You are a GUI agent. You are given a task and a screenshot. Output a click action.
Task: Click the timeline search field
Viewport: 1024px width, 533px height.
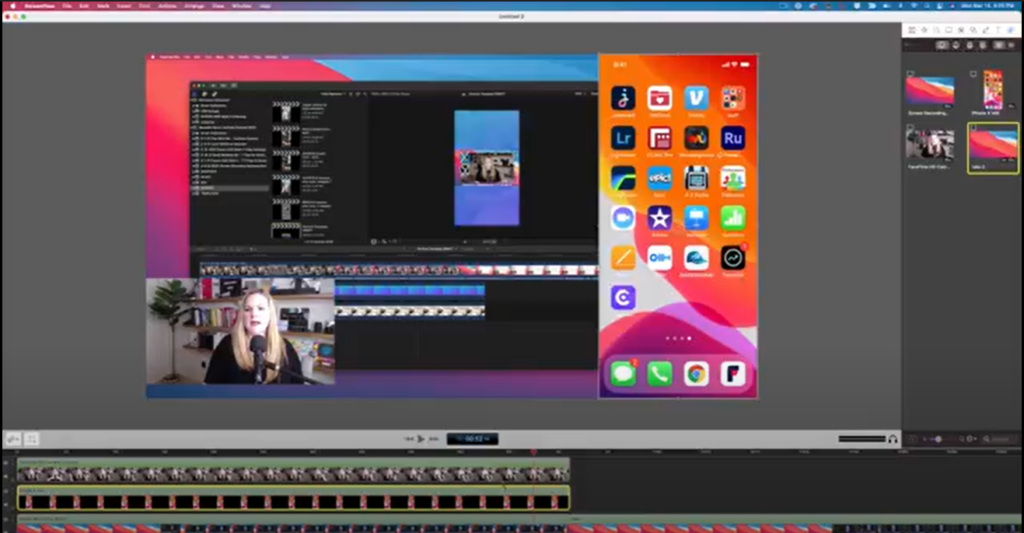(x=999, y=439)
